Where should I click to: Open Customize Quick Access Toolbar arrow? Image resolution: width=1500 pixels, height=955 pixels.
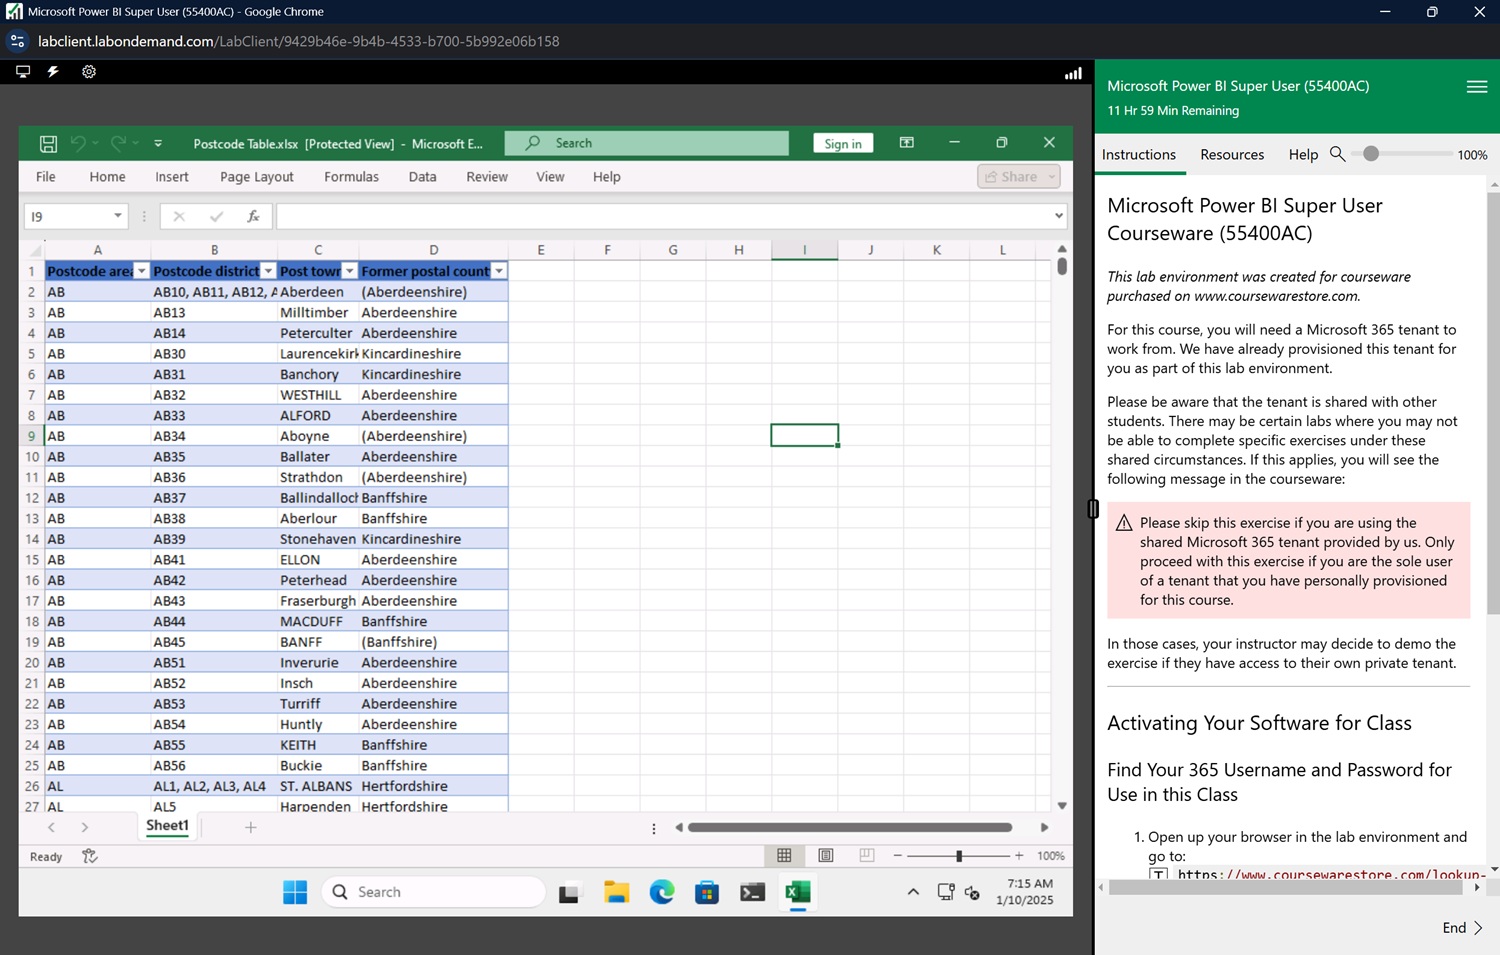(158, 144)
